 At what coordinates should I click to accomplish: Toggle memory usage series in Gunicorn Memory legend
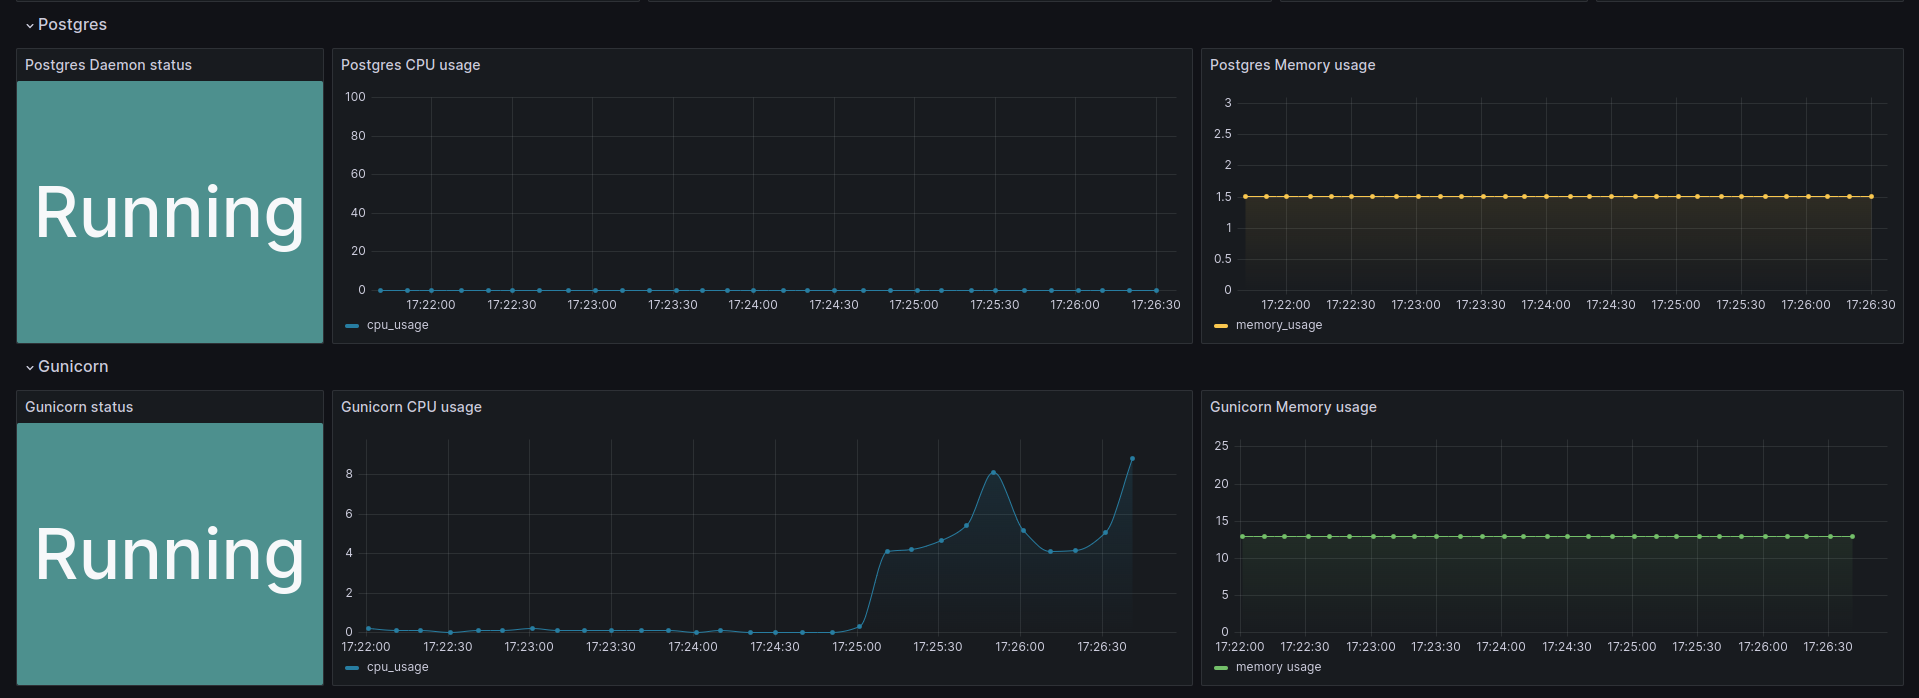click(x=1278, y=667)
